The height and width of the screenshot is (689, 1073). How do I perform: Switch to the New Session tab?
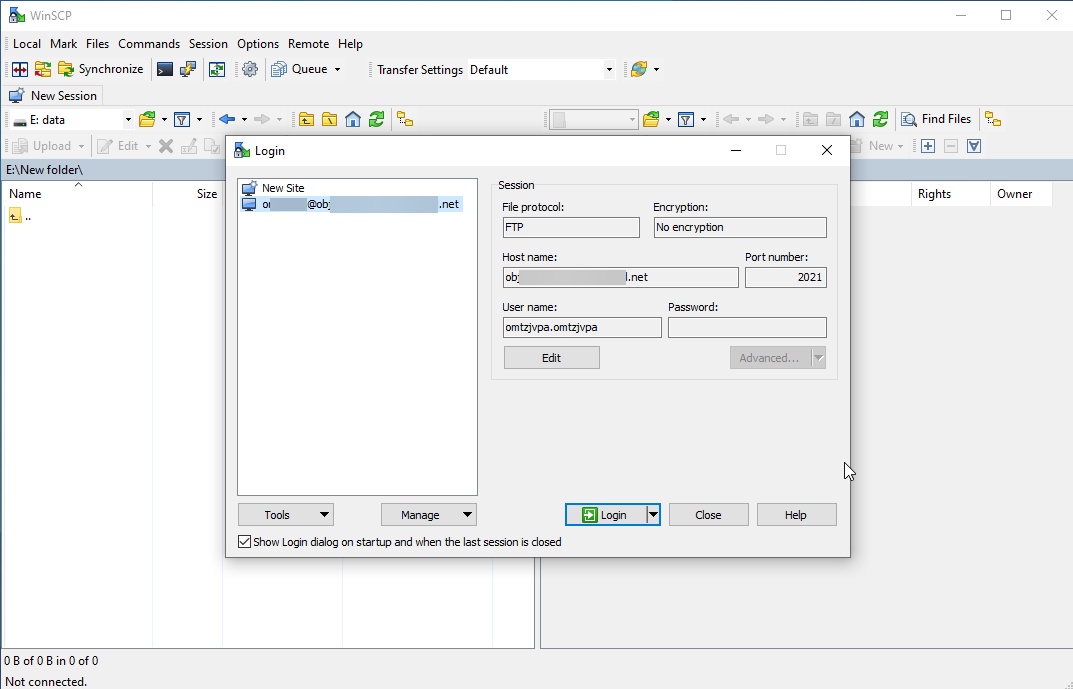coord(54,96)
